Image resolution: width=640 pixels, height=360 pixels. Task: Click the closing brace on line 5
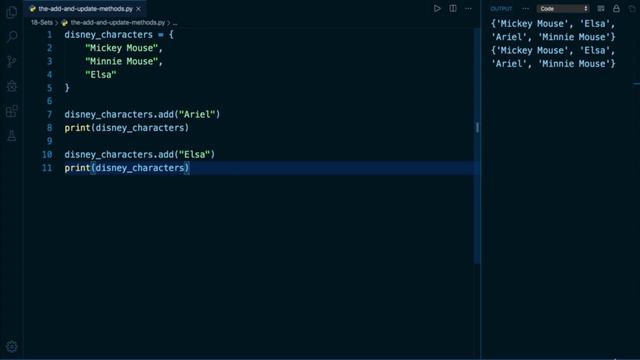point(67,88)
